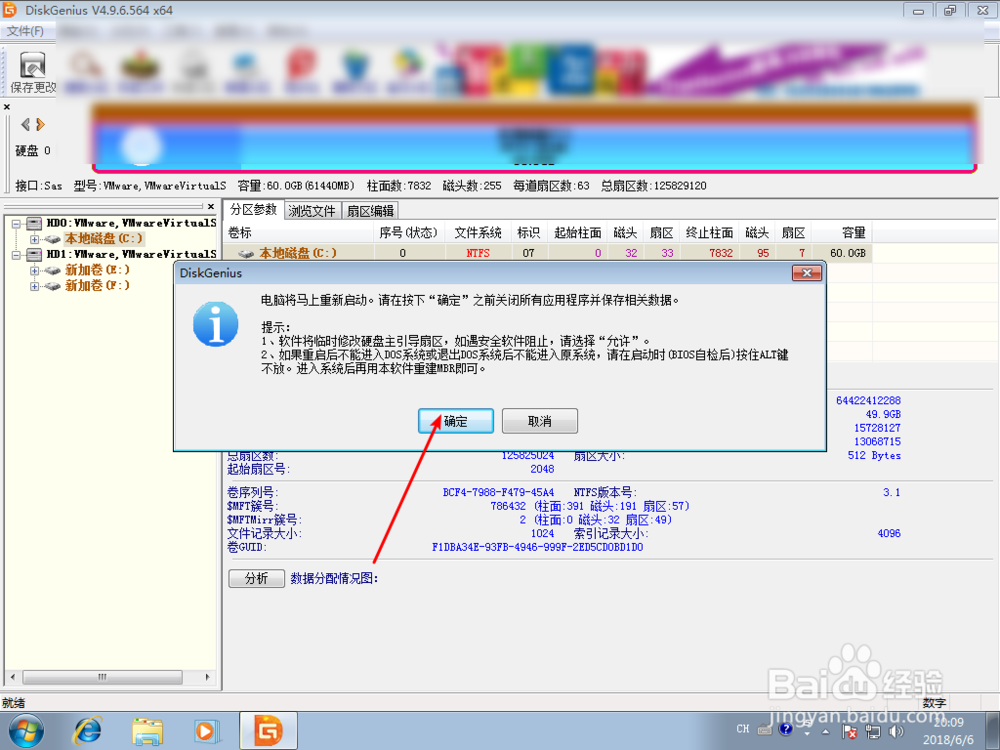
Task: Select 新加卷(E:) in the tree
Action: click(97, 270)
